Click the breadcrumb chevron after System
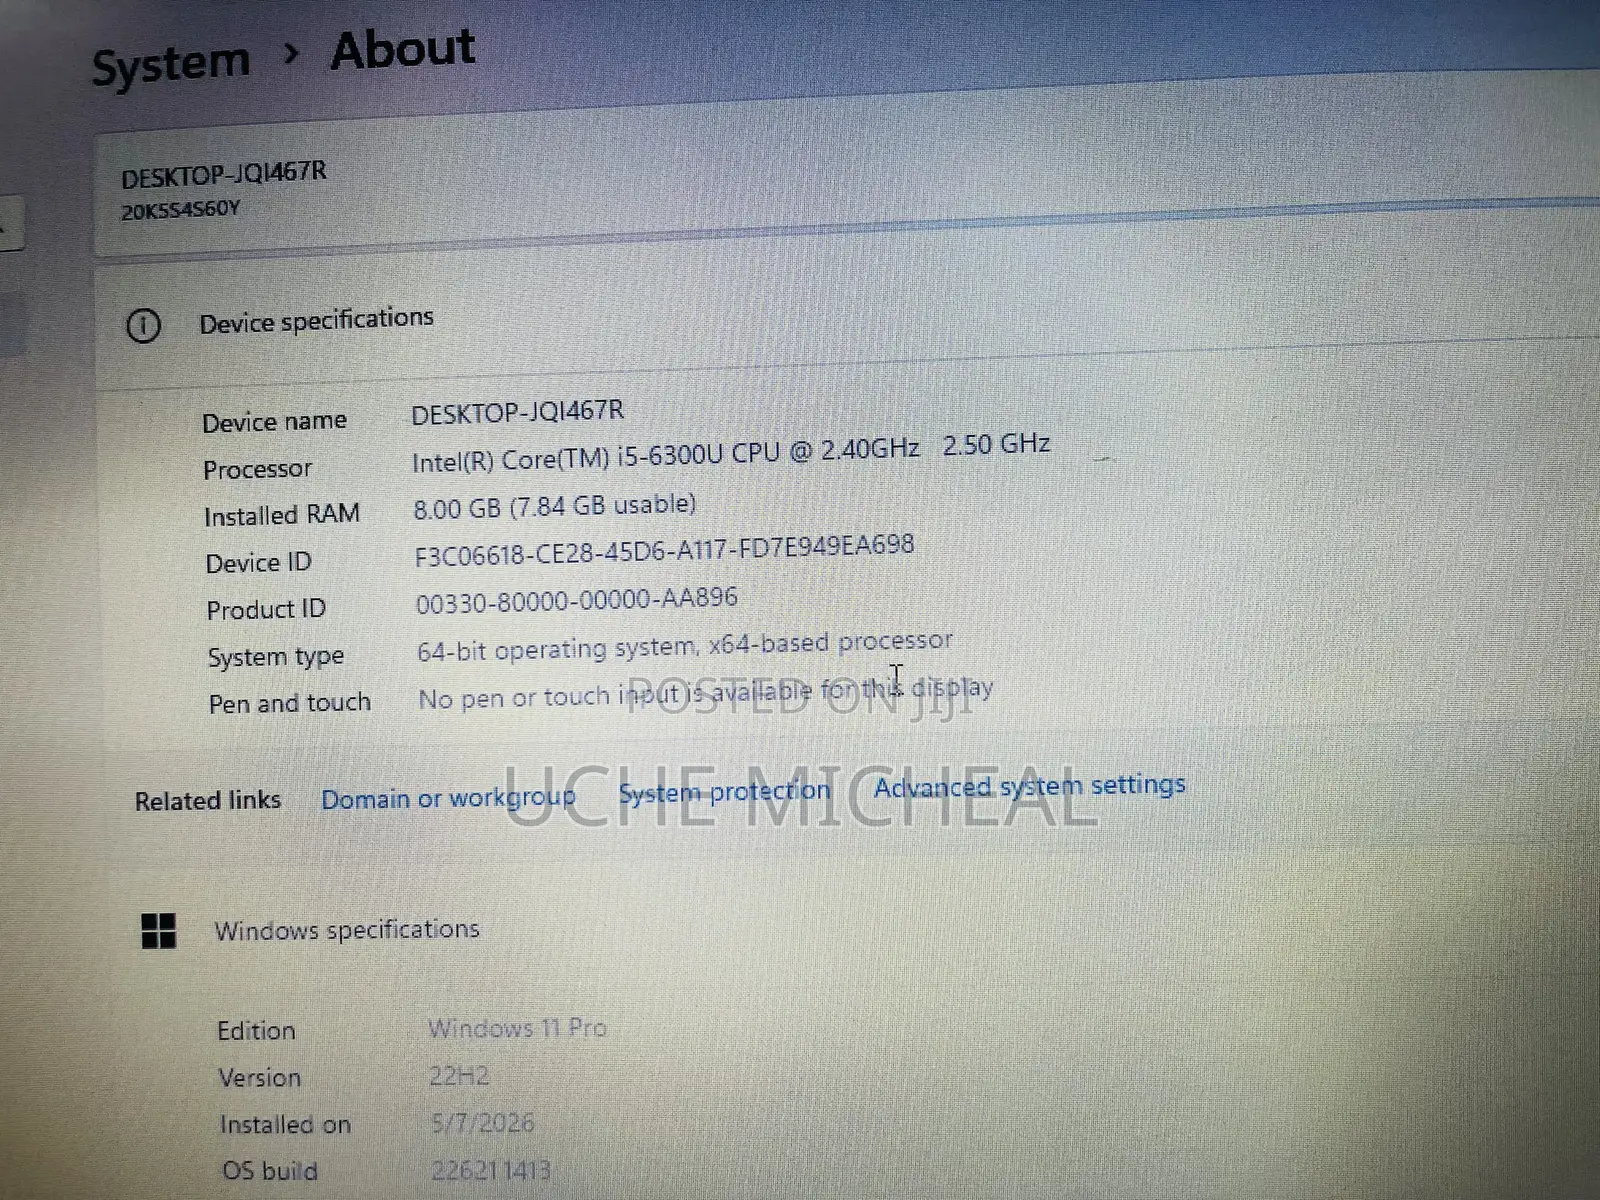The image size is (1600, 1200). point(290,54)
